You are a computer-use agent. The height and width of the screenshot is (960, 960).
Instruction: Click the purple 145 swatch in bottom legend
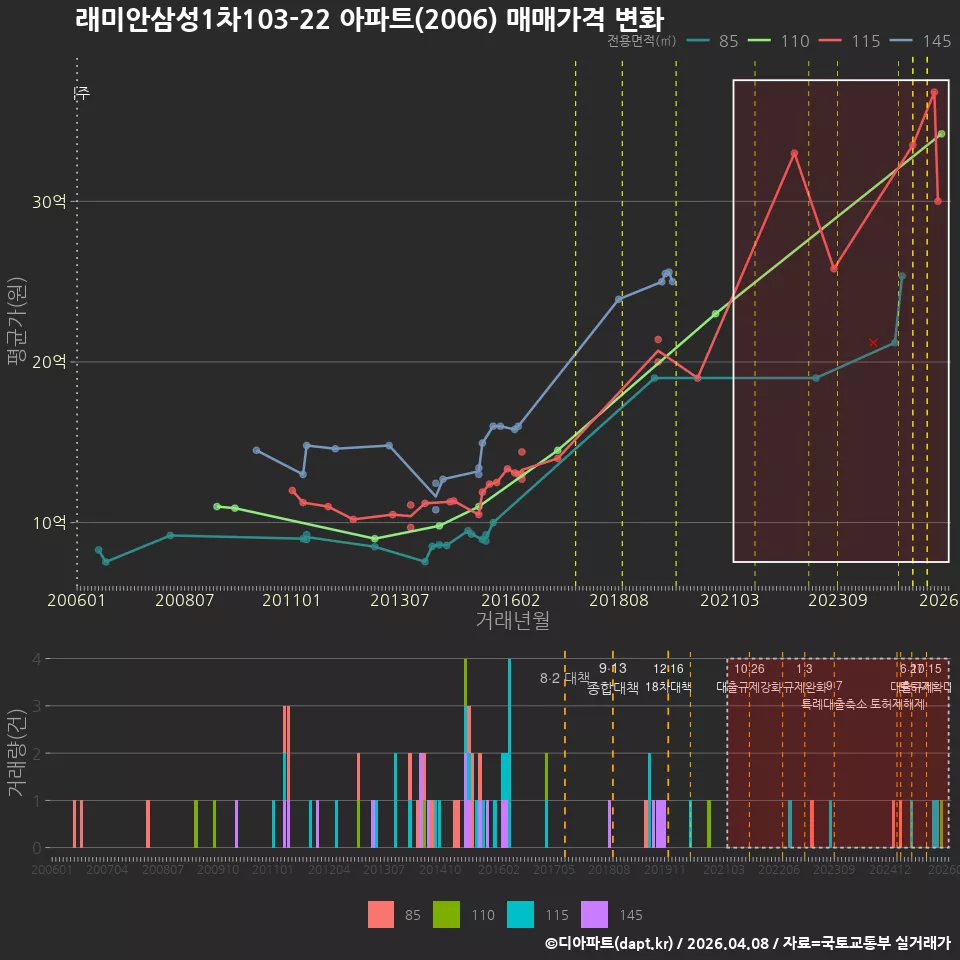(x=594, y=915)
